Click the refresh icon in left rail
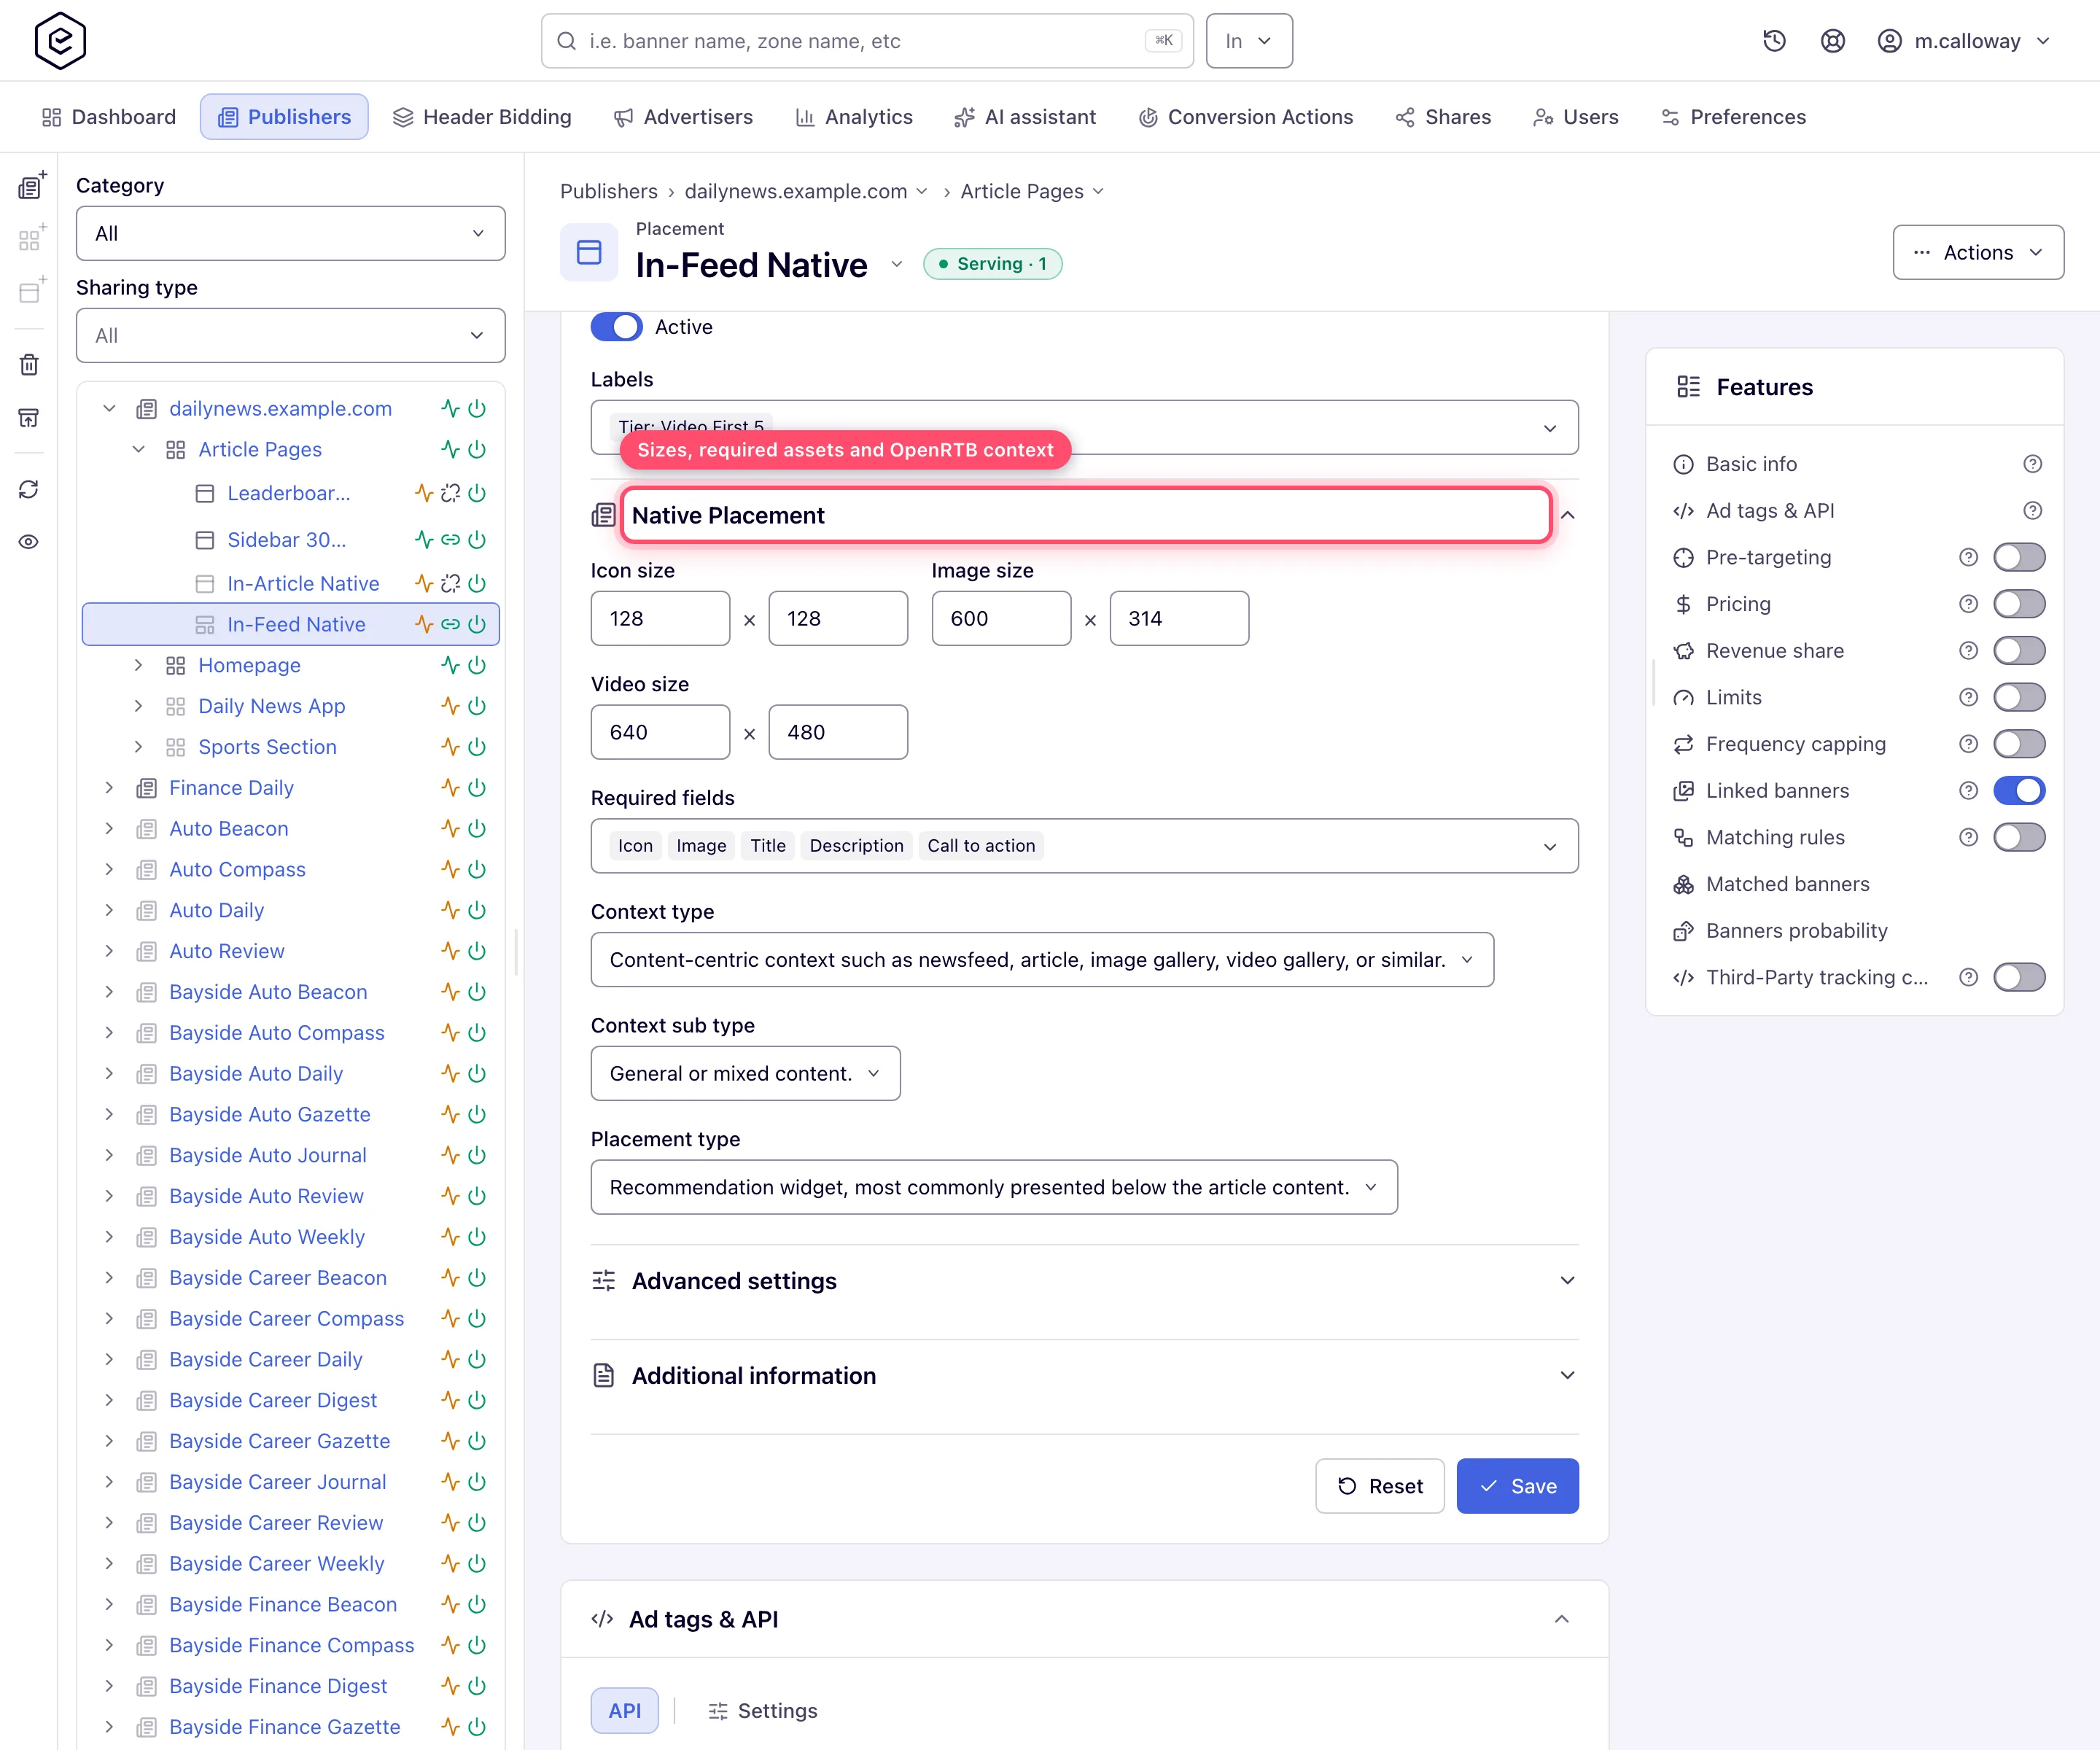The width and height of the screenshot is (2100, 1750). 29,489
